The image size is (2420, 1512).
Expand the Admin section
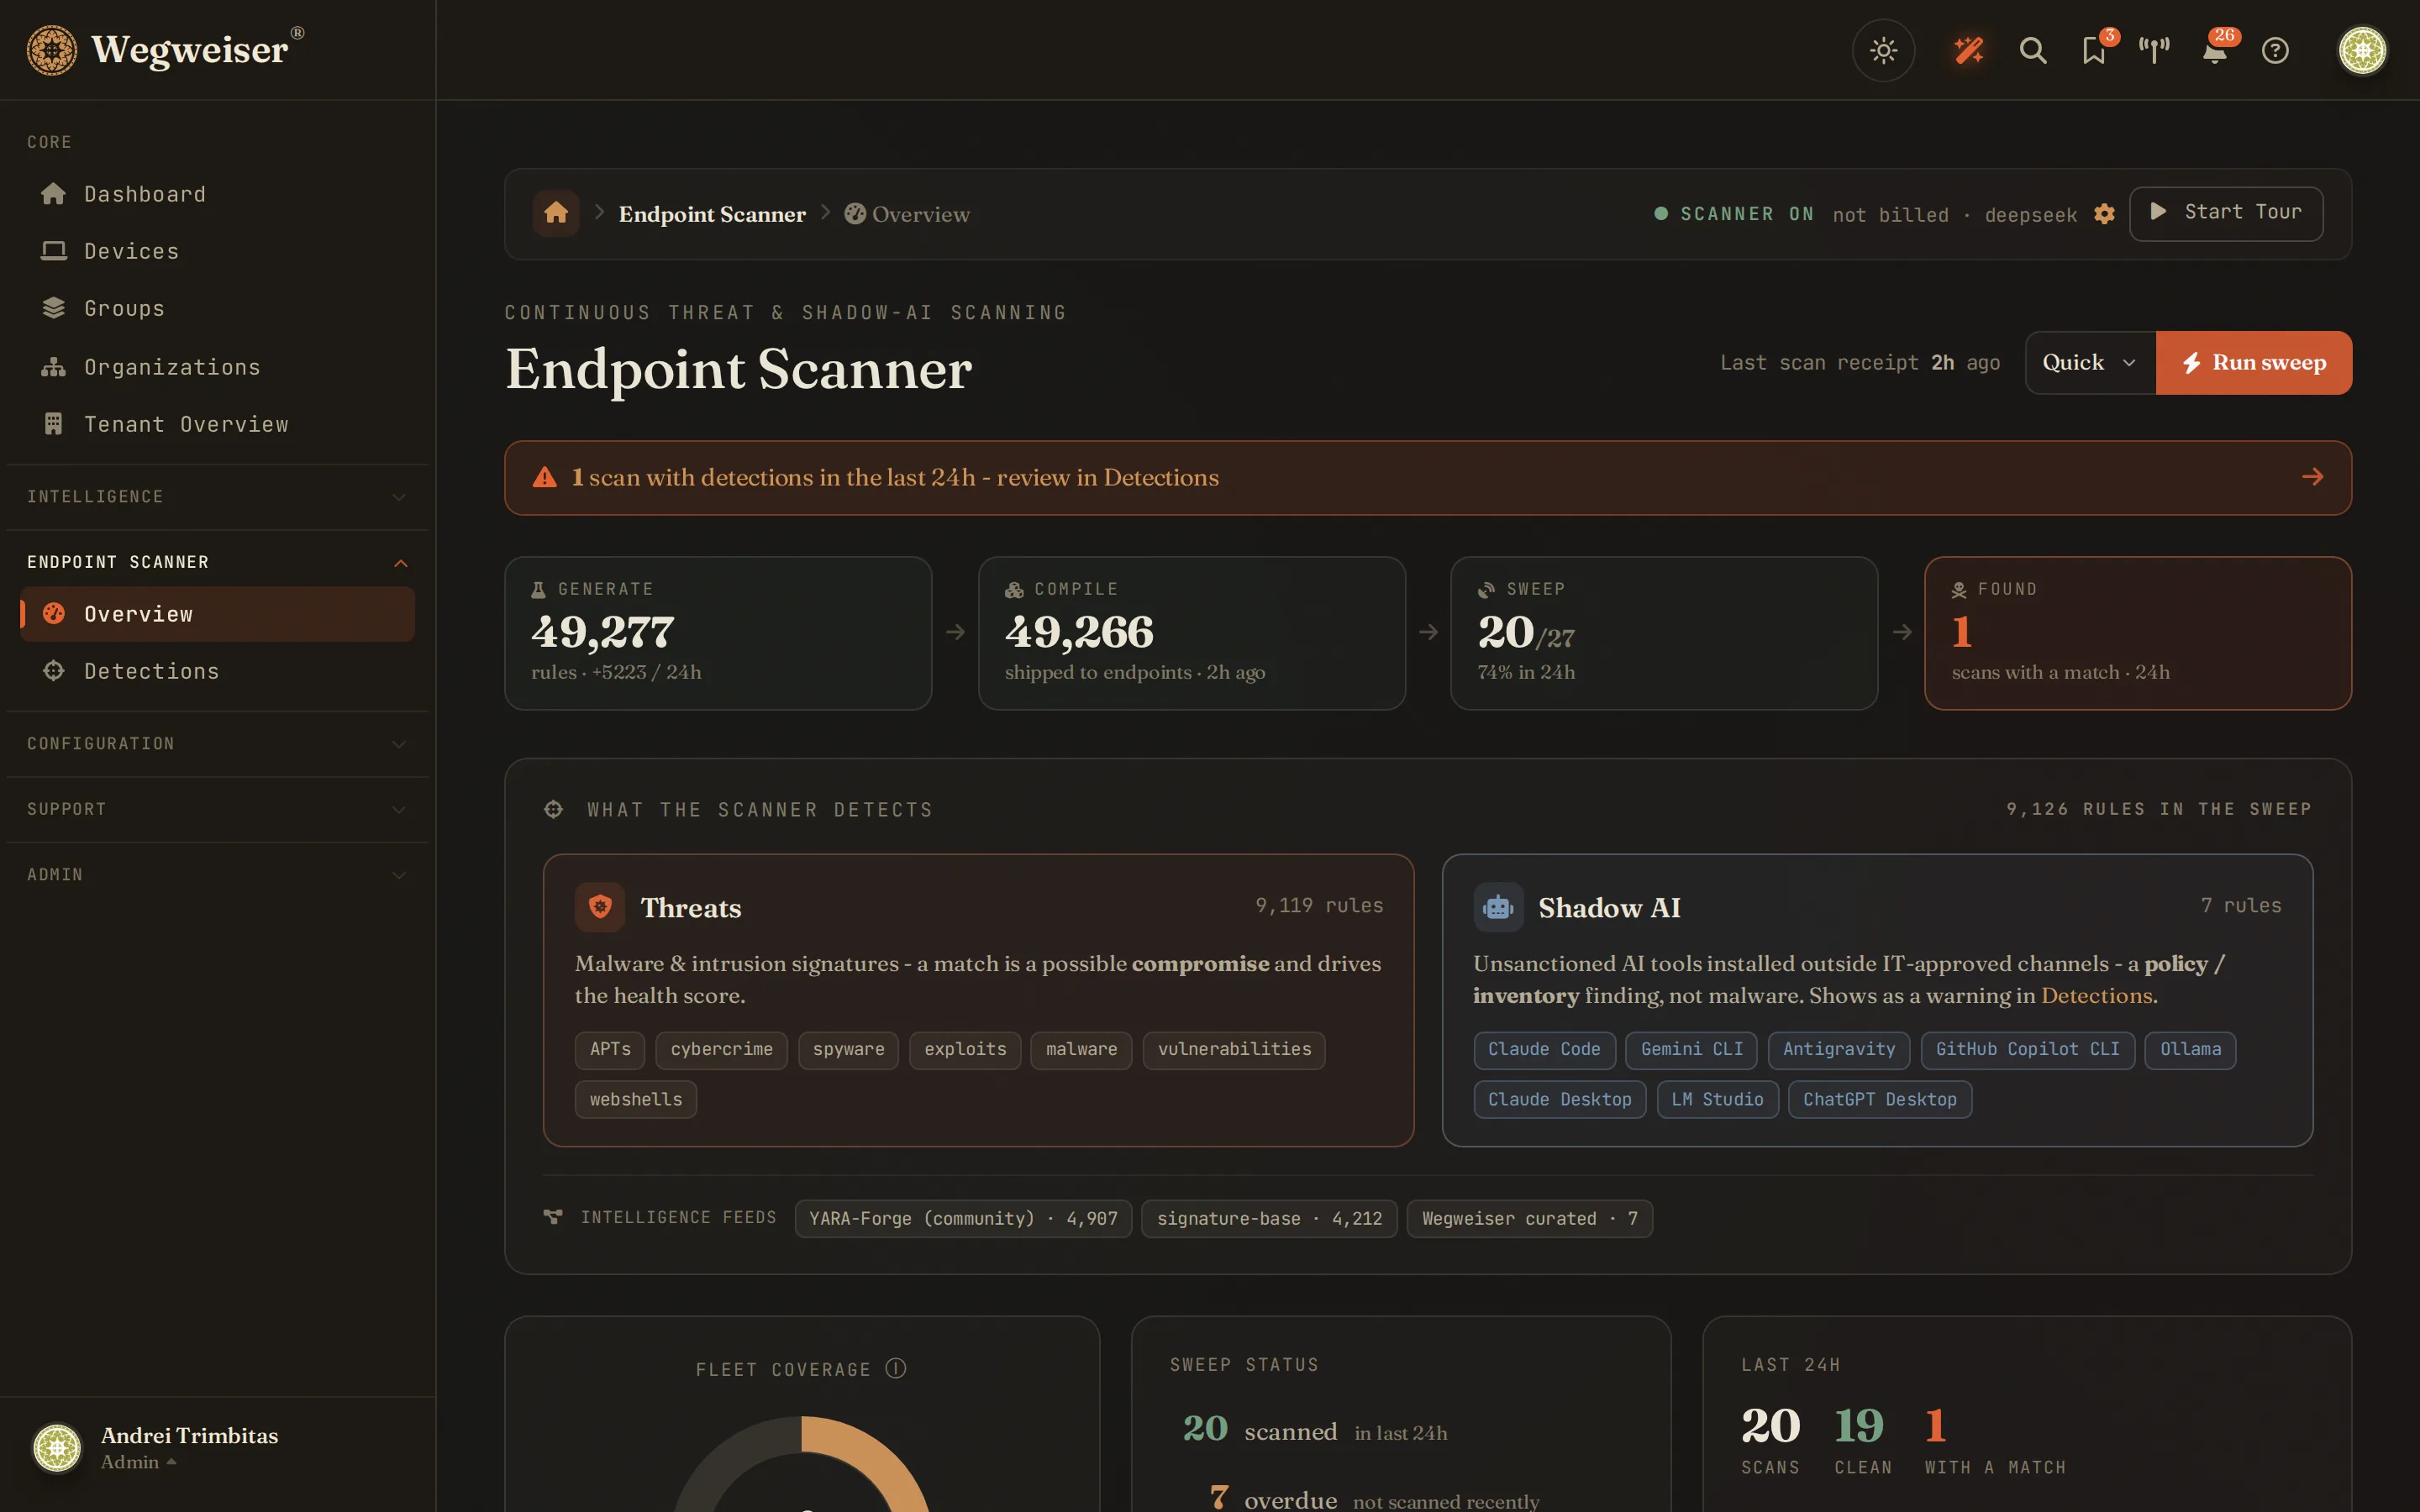pos(217,875)
